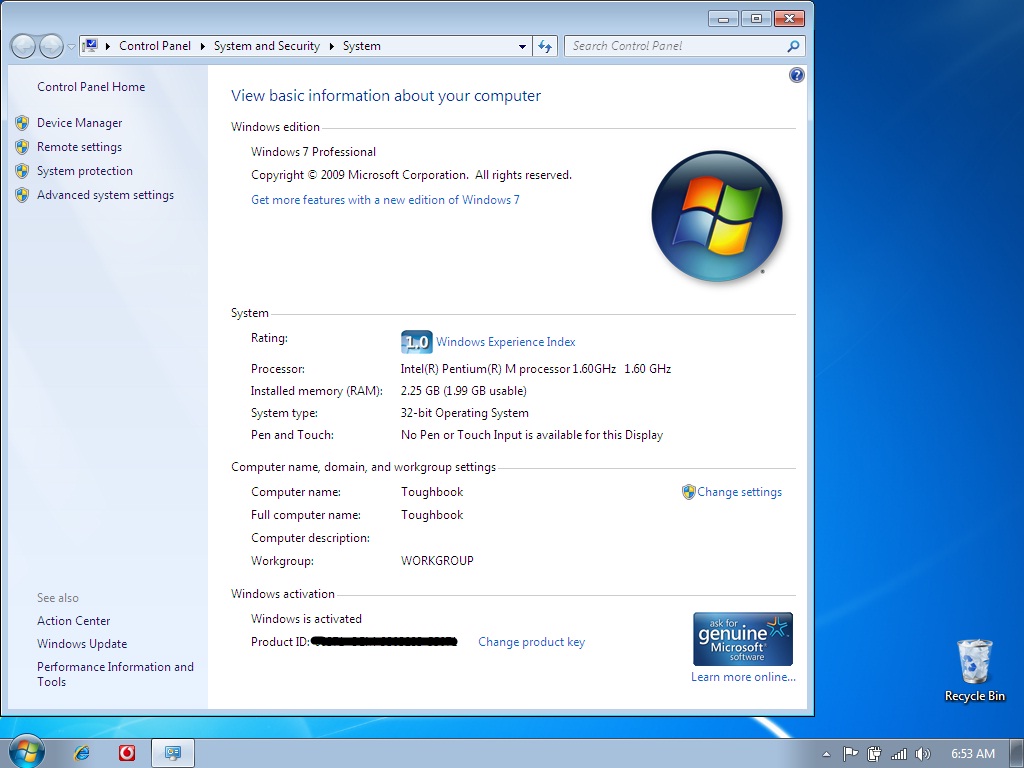The width and height of the screenshot is (1024, 768).
Task: Expand the arrow after Control Panel breadcrumb
Action: [x=202, y=46]
